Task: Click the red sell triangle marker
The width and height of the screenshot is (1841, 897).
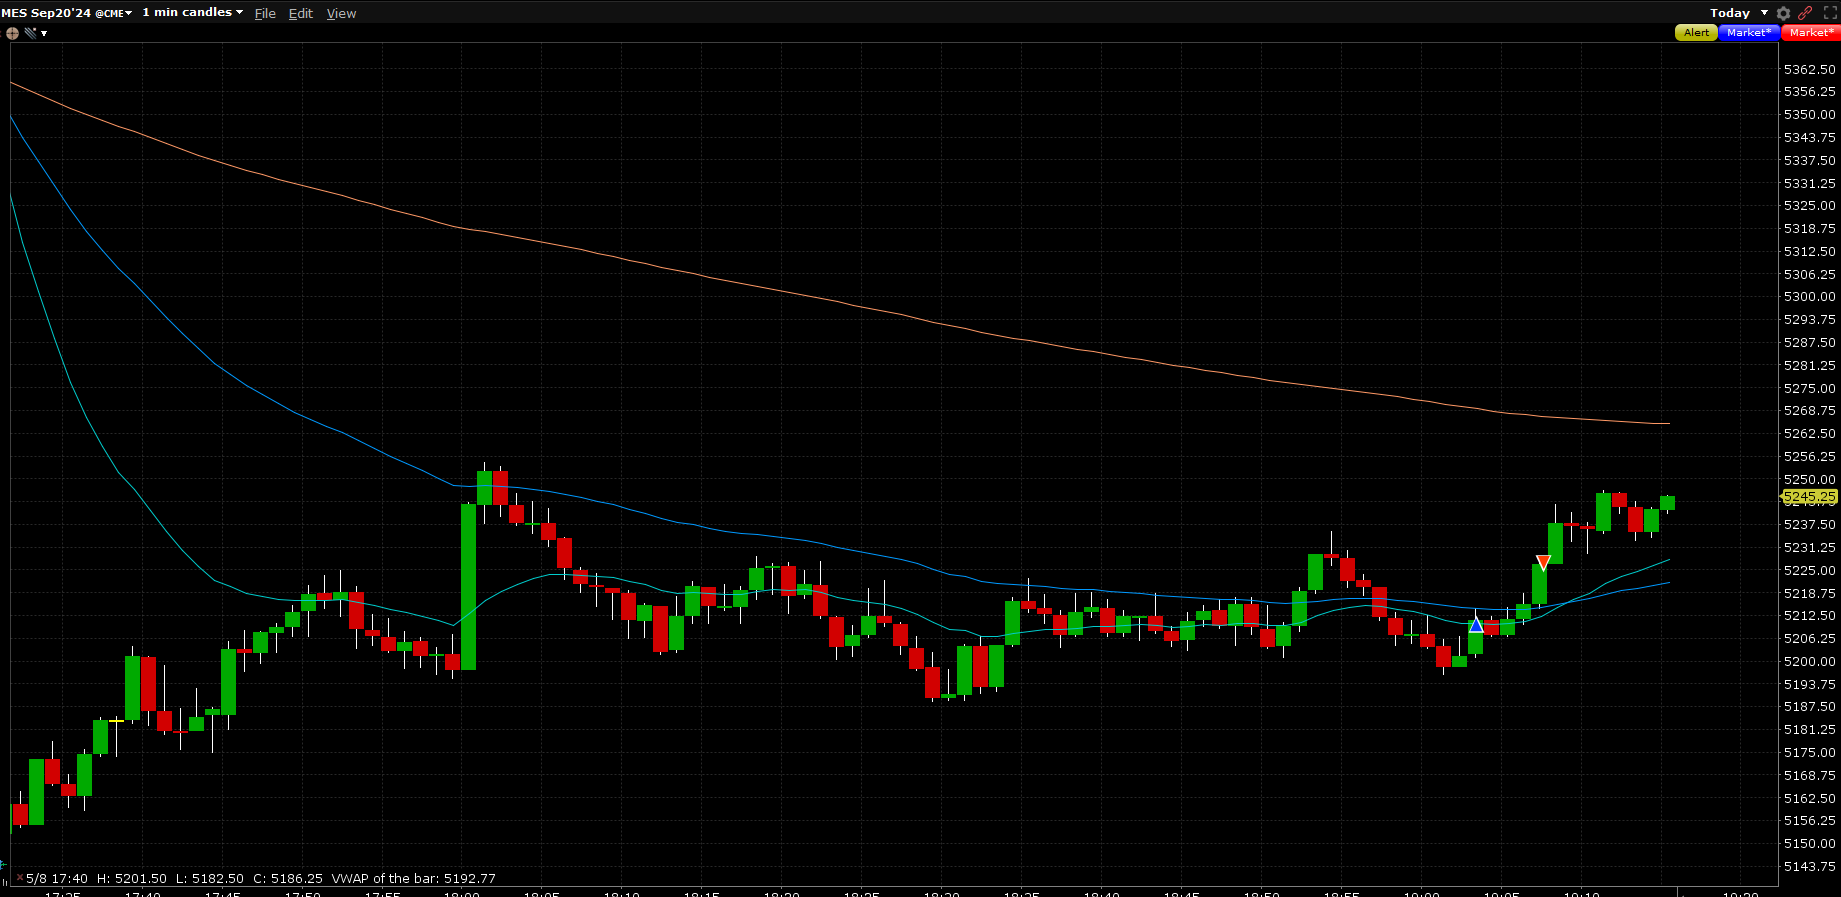Action: tap(1543, 563)
